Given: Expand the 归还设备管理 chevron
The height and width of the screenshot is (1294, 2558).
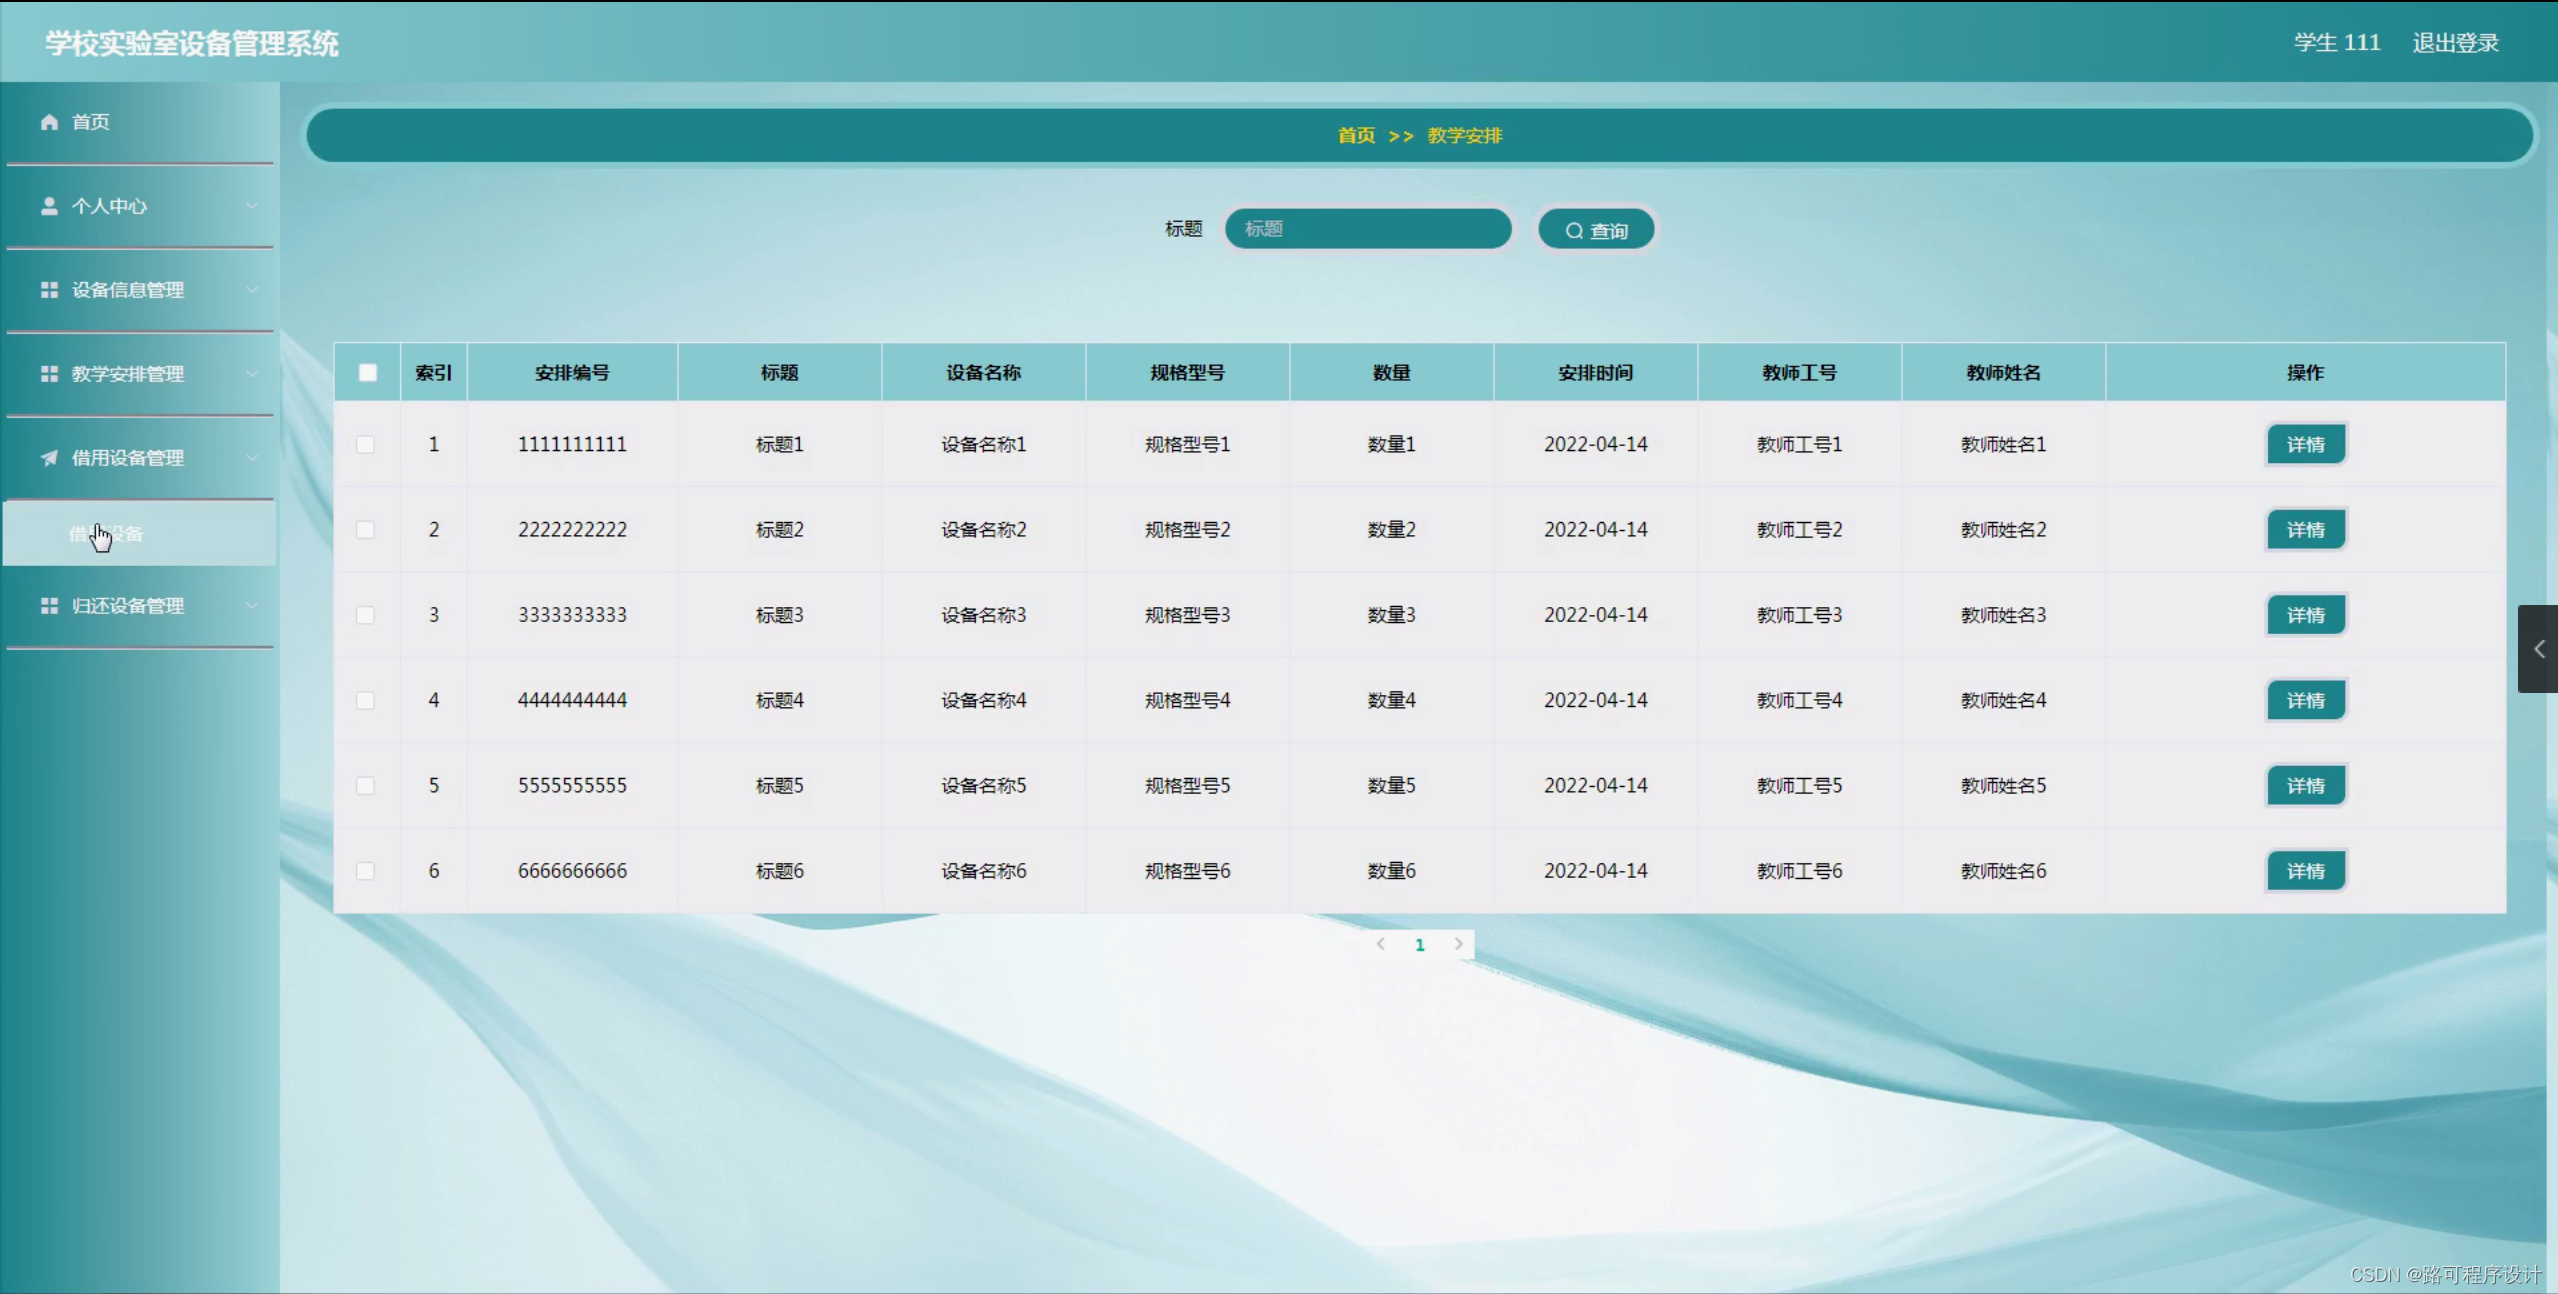Looking at the screenshot, I should (x=252, y=606).
